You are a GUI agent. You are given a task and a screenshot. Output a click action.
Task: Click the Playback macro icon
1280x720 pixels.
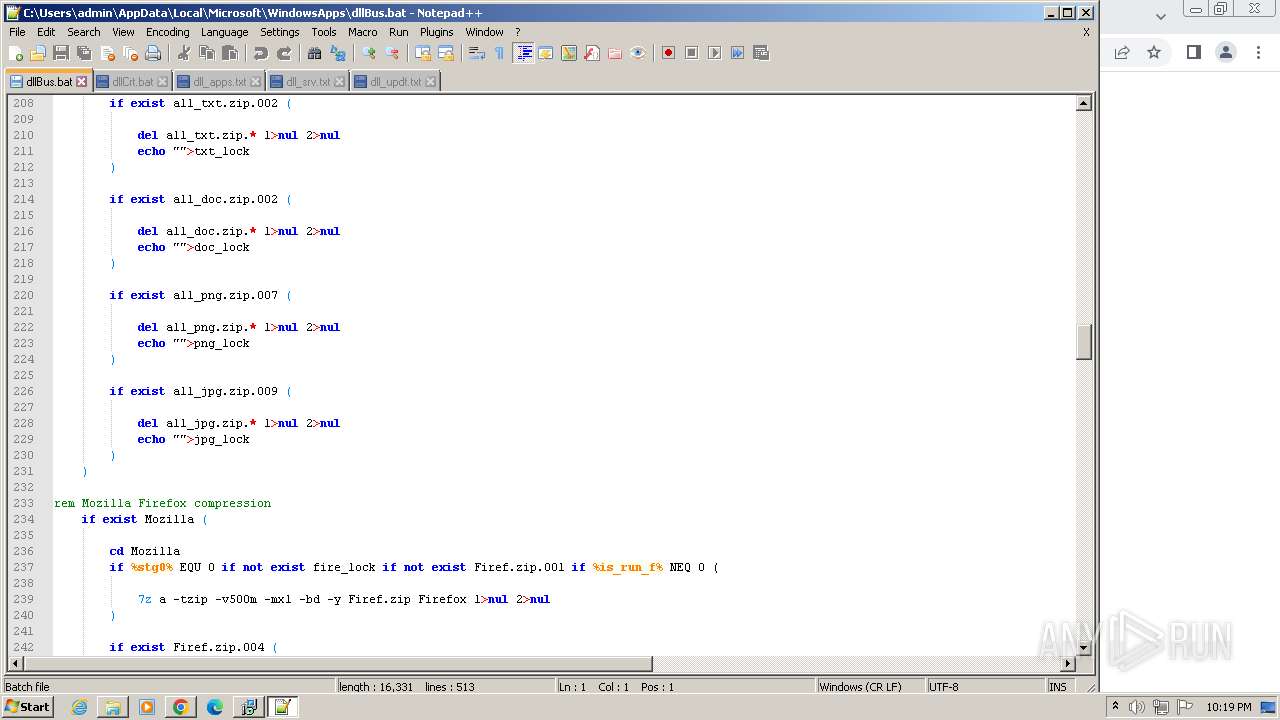[x=714, y=53]
